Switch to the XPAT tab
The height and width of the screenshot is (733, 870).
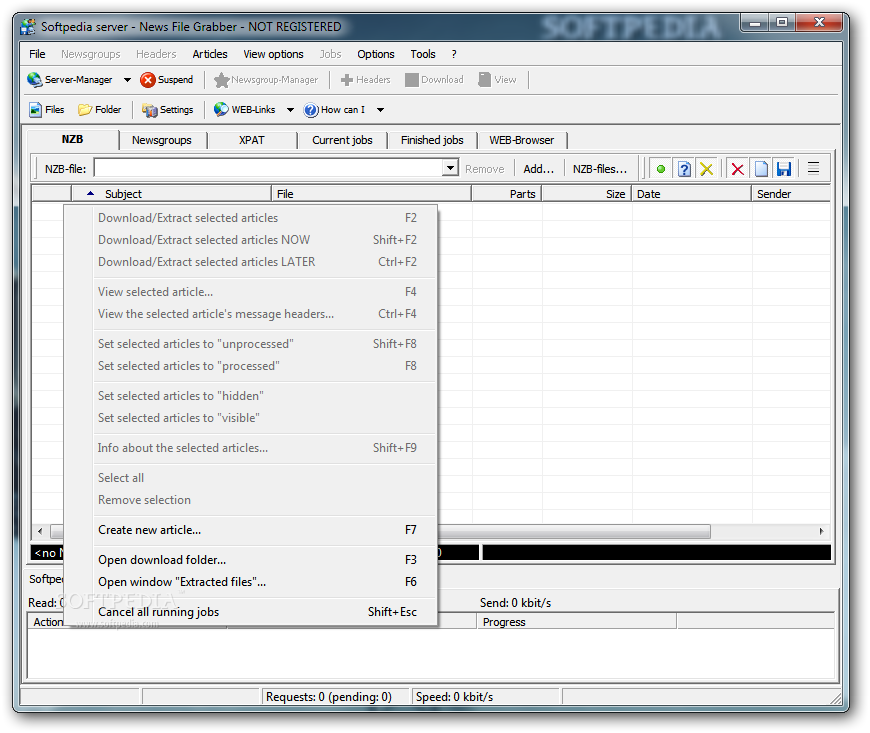coord(251,140)
